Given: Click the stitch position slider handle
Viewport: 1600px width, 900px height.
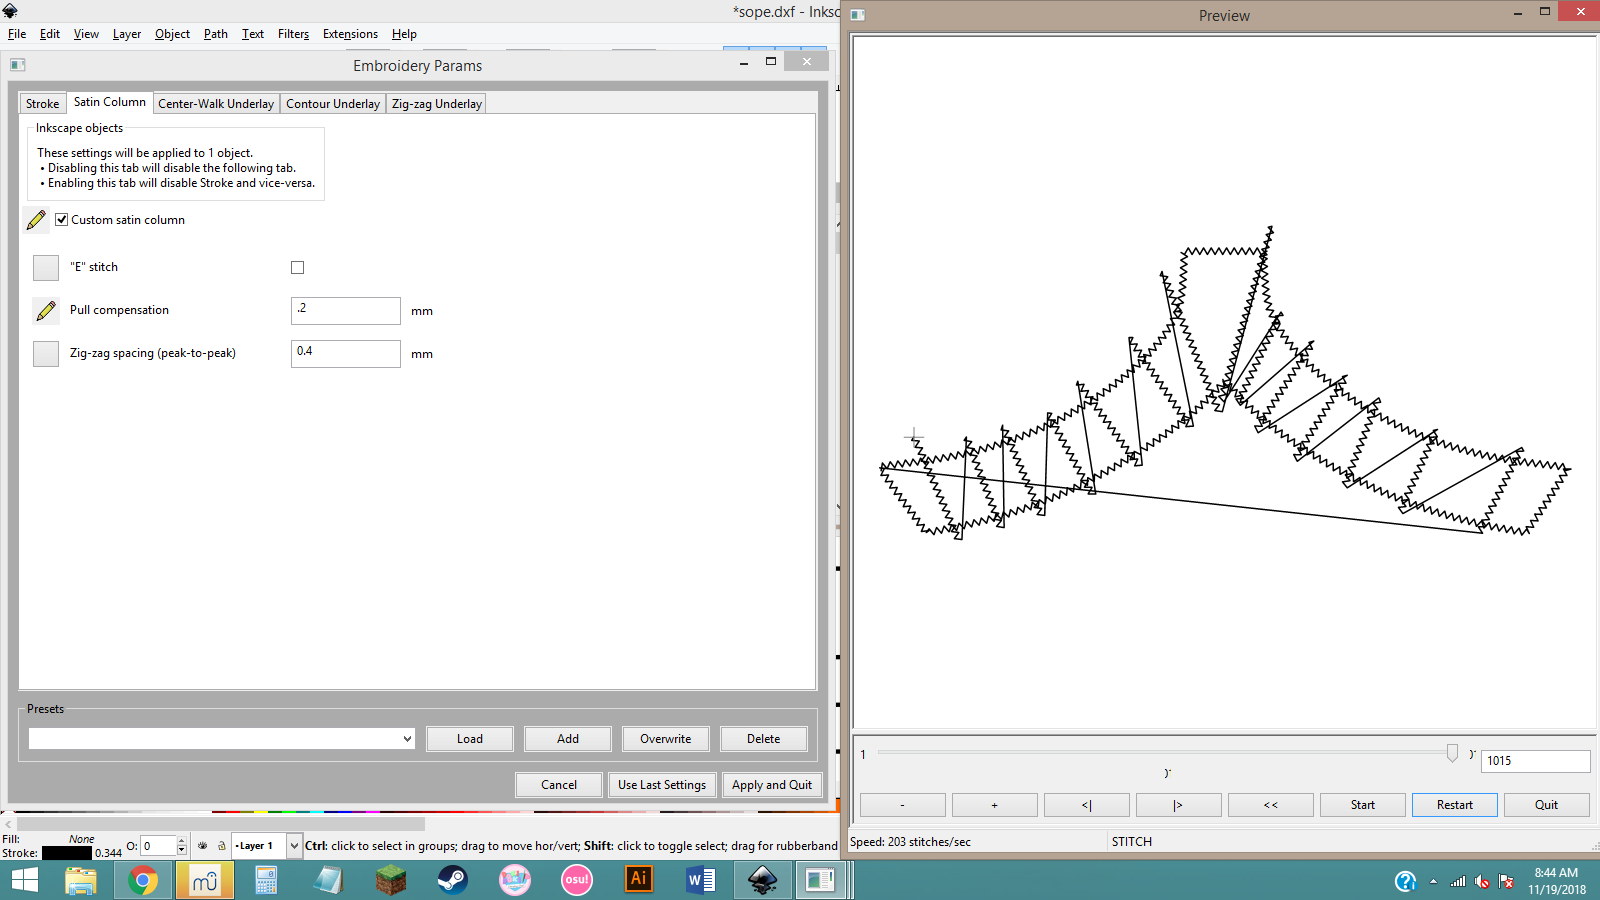Looking at the screenshot, I should pos(1452,753).
